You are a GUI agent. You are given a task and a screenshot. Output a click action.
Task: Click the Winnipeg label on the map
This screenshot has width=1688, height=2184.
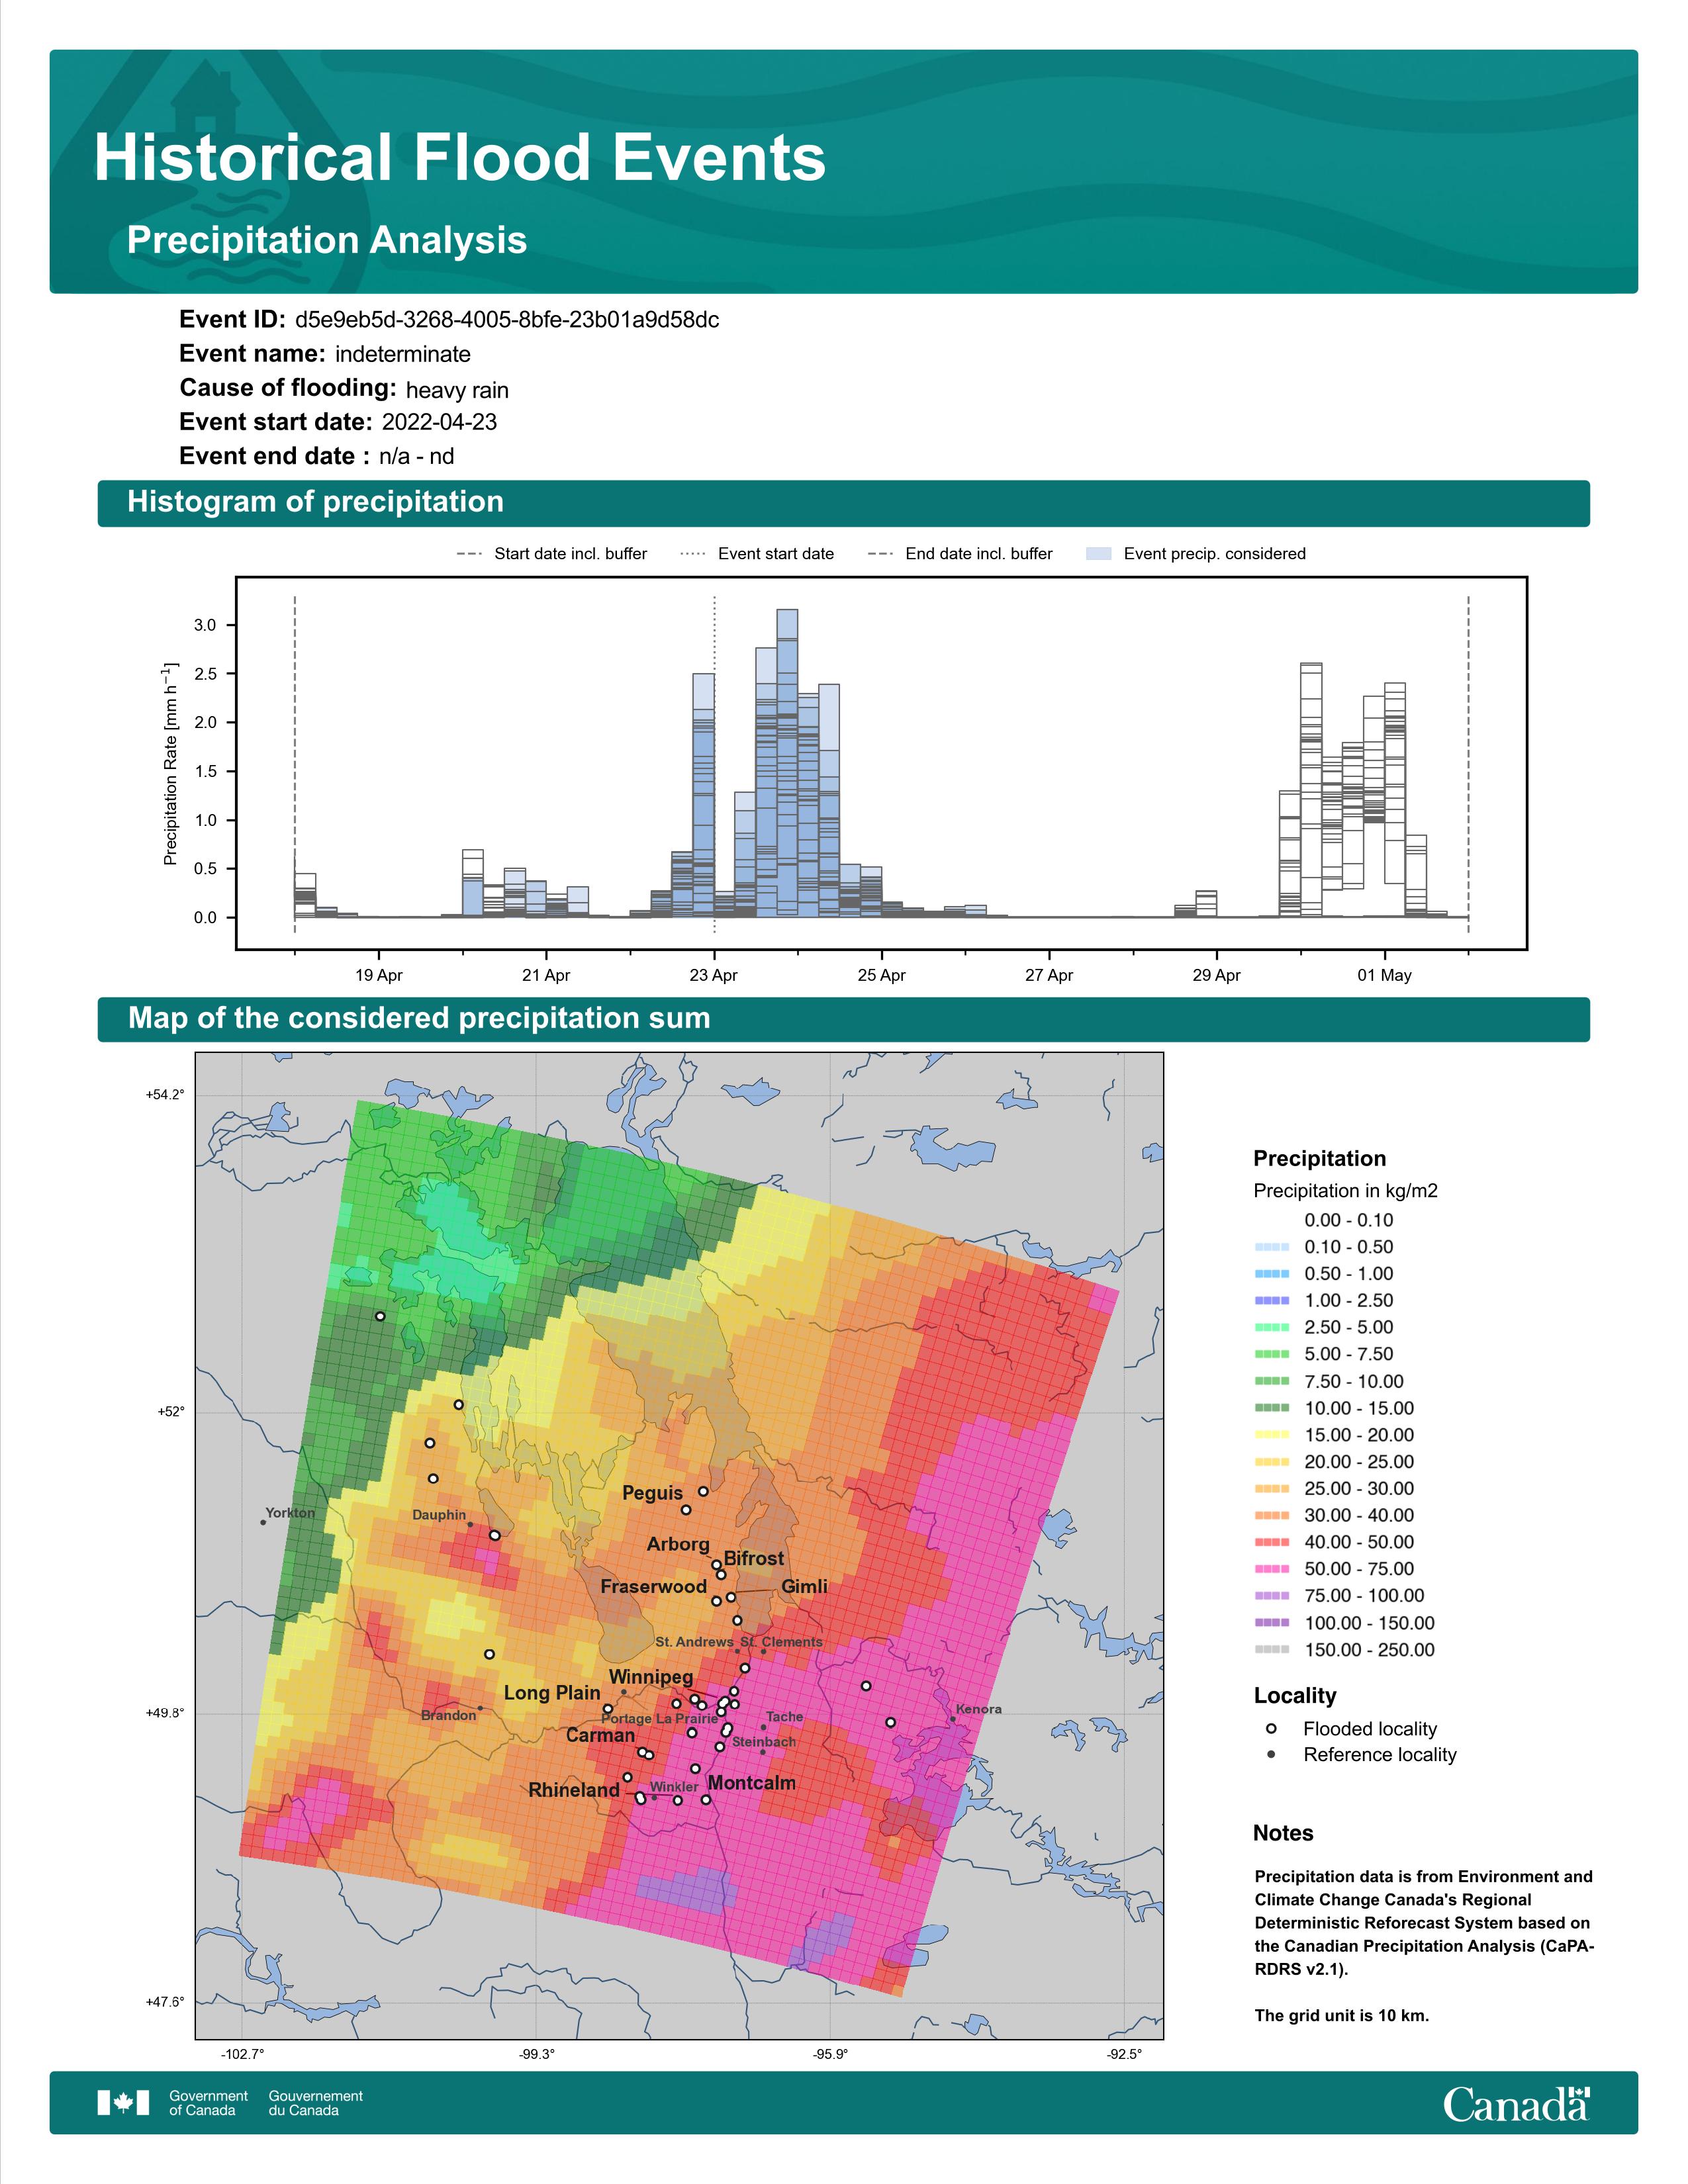[x=651, y=1676]
